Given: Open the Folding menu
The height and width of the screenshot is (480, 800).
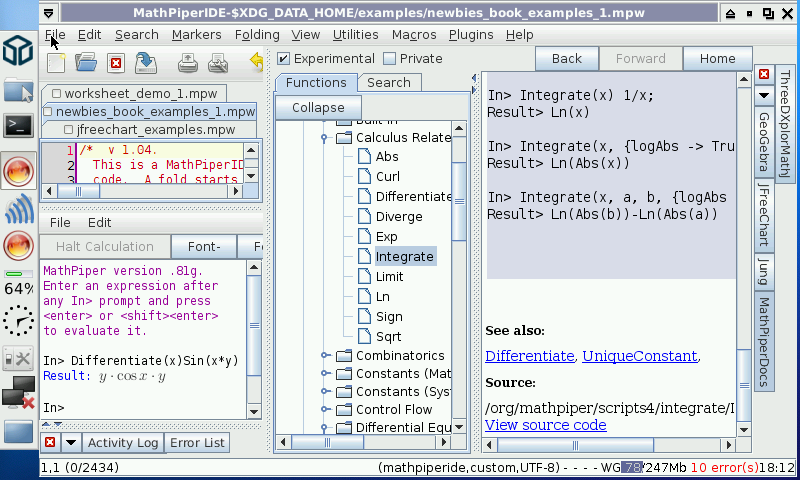Looking at the screenshot, I should 257,35.
